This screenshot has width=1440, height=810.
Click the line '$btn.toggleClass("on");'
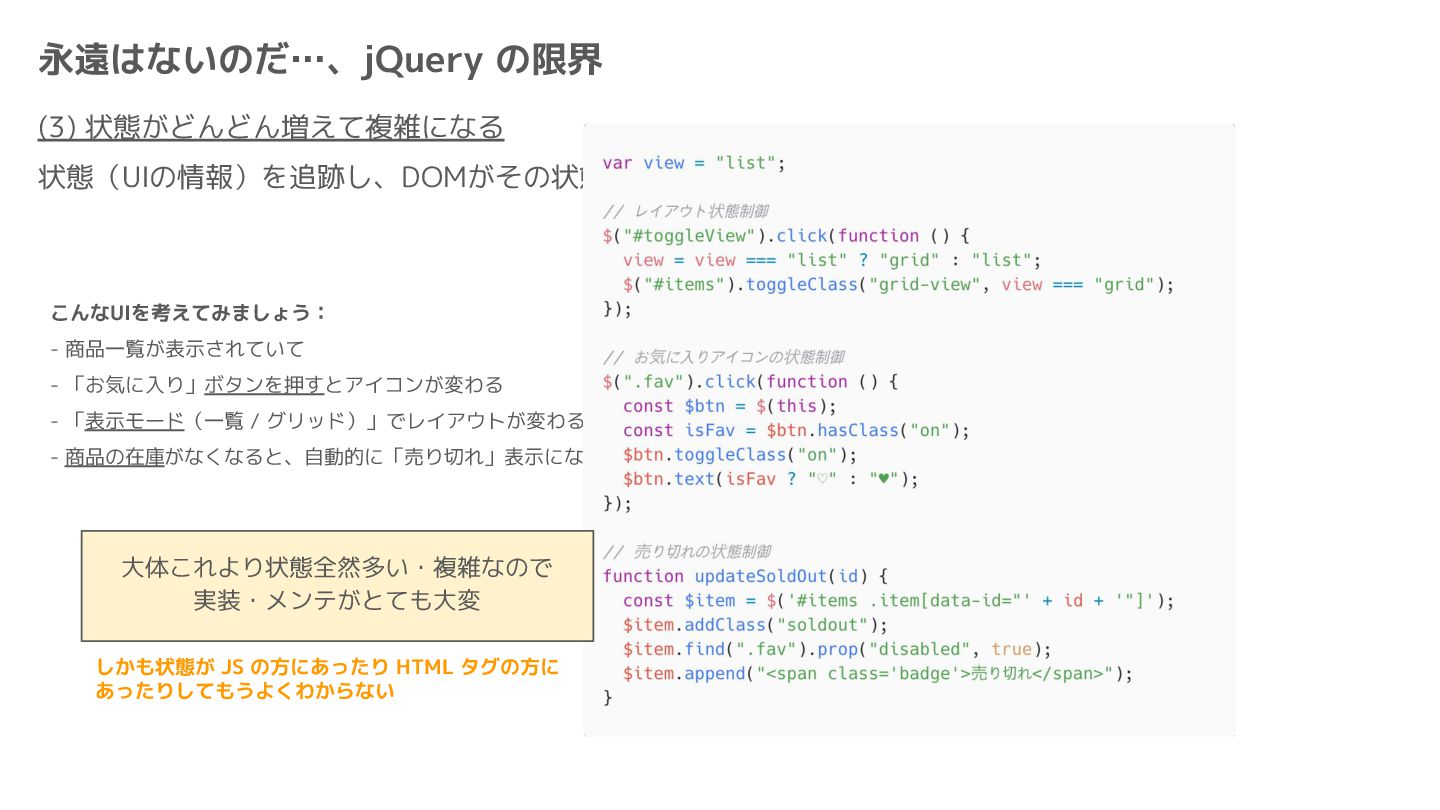(x=740, y=455)
